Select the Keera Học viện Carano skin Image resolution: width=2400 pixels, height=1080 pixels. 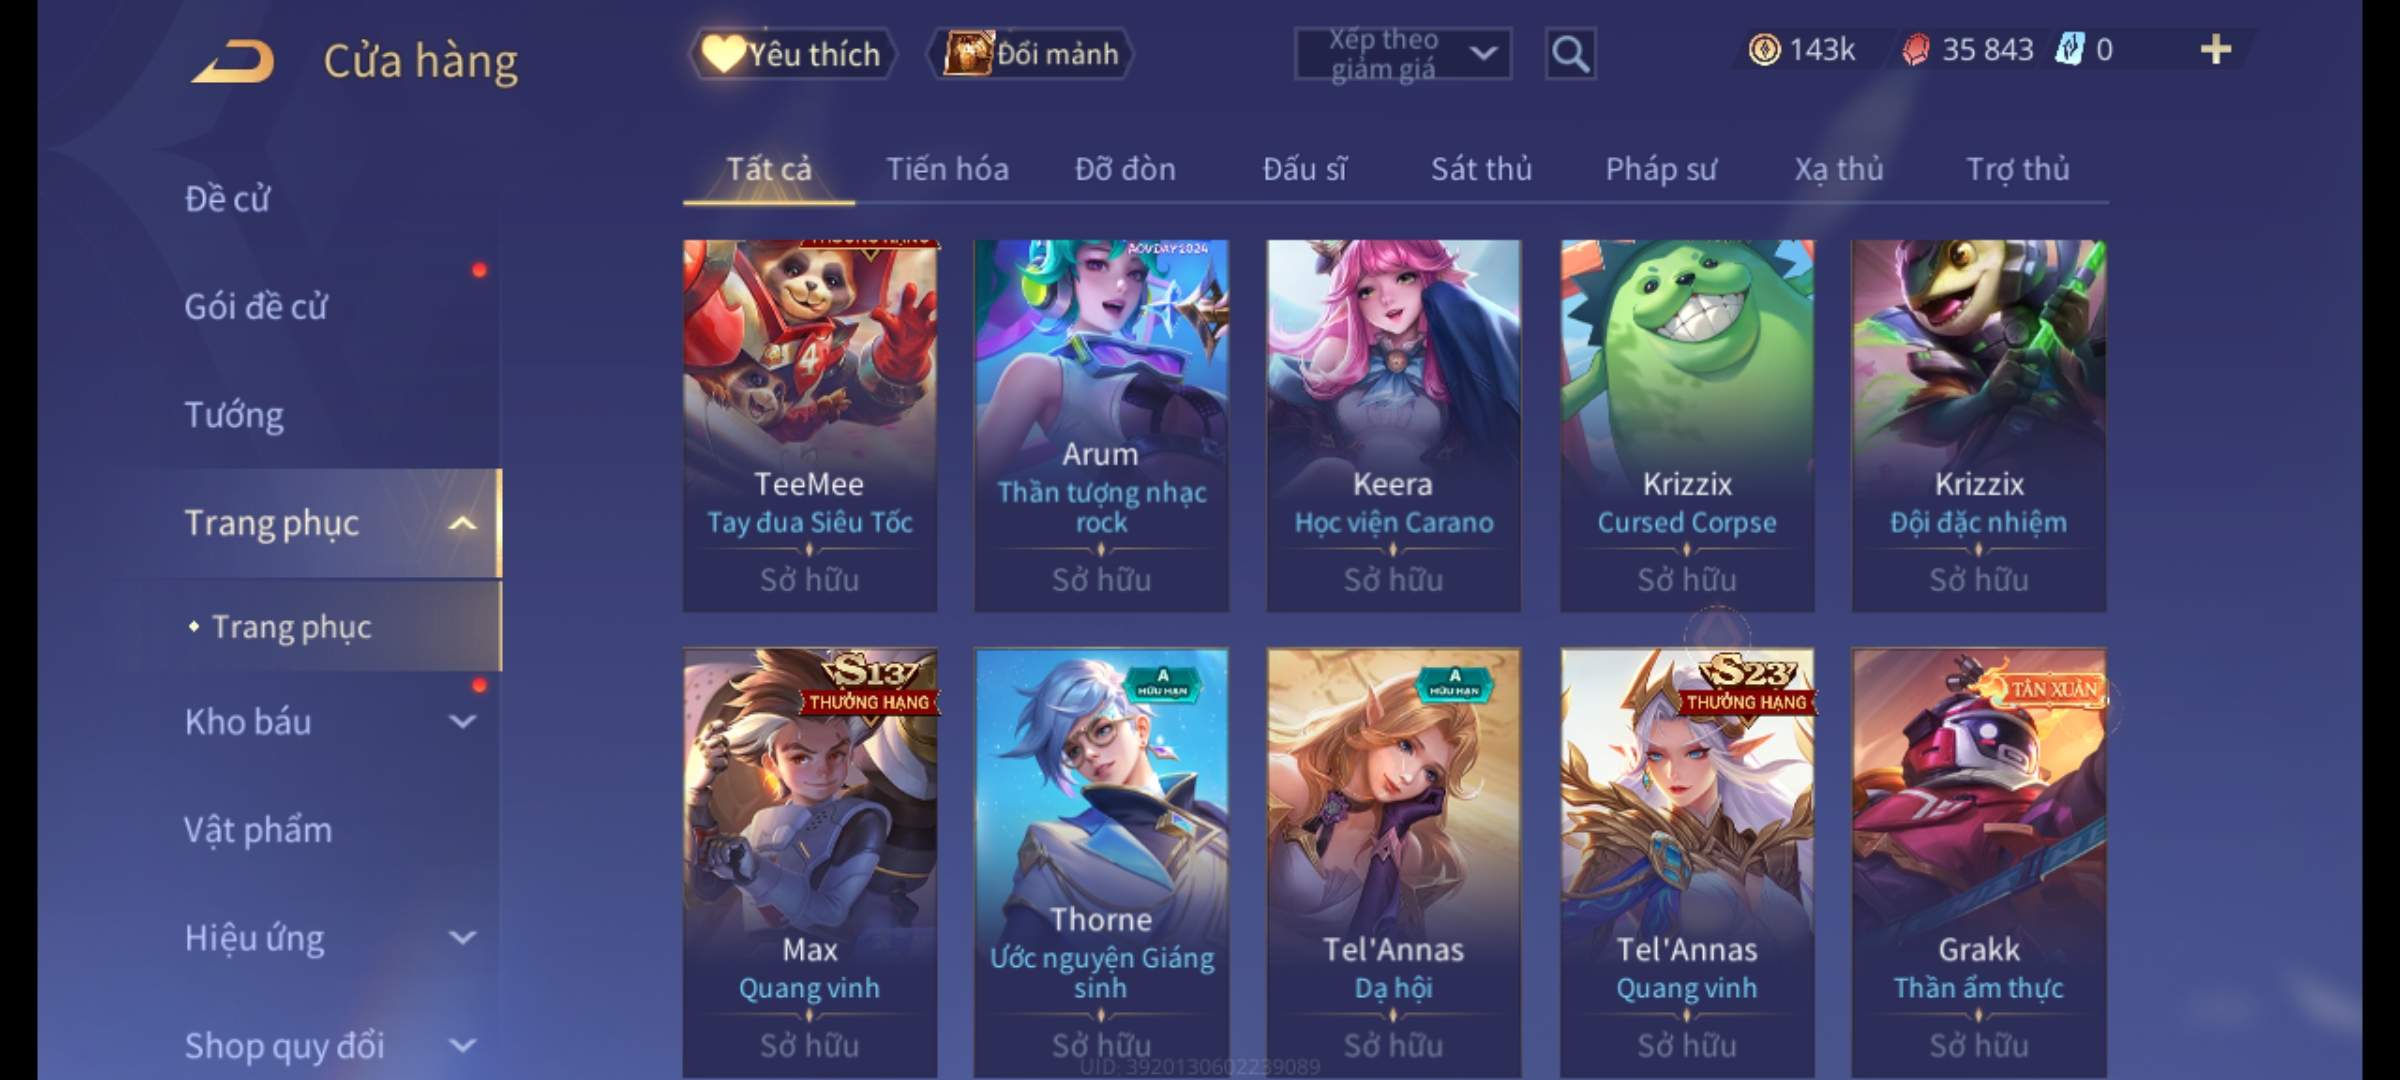point(1393,425)
